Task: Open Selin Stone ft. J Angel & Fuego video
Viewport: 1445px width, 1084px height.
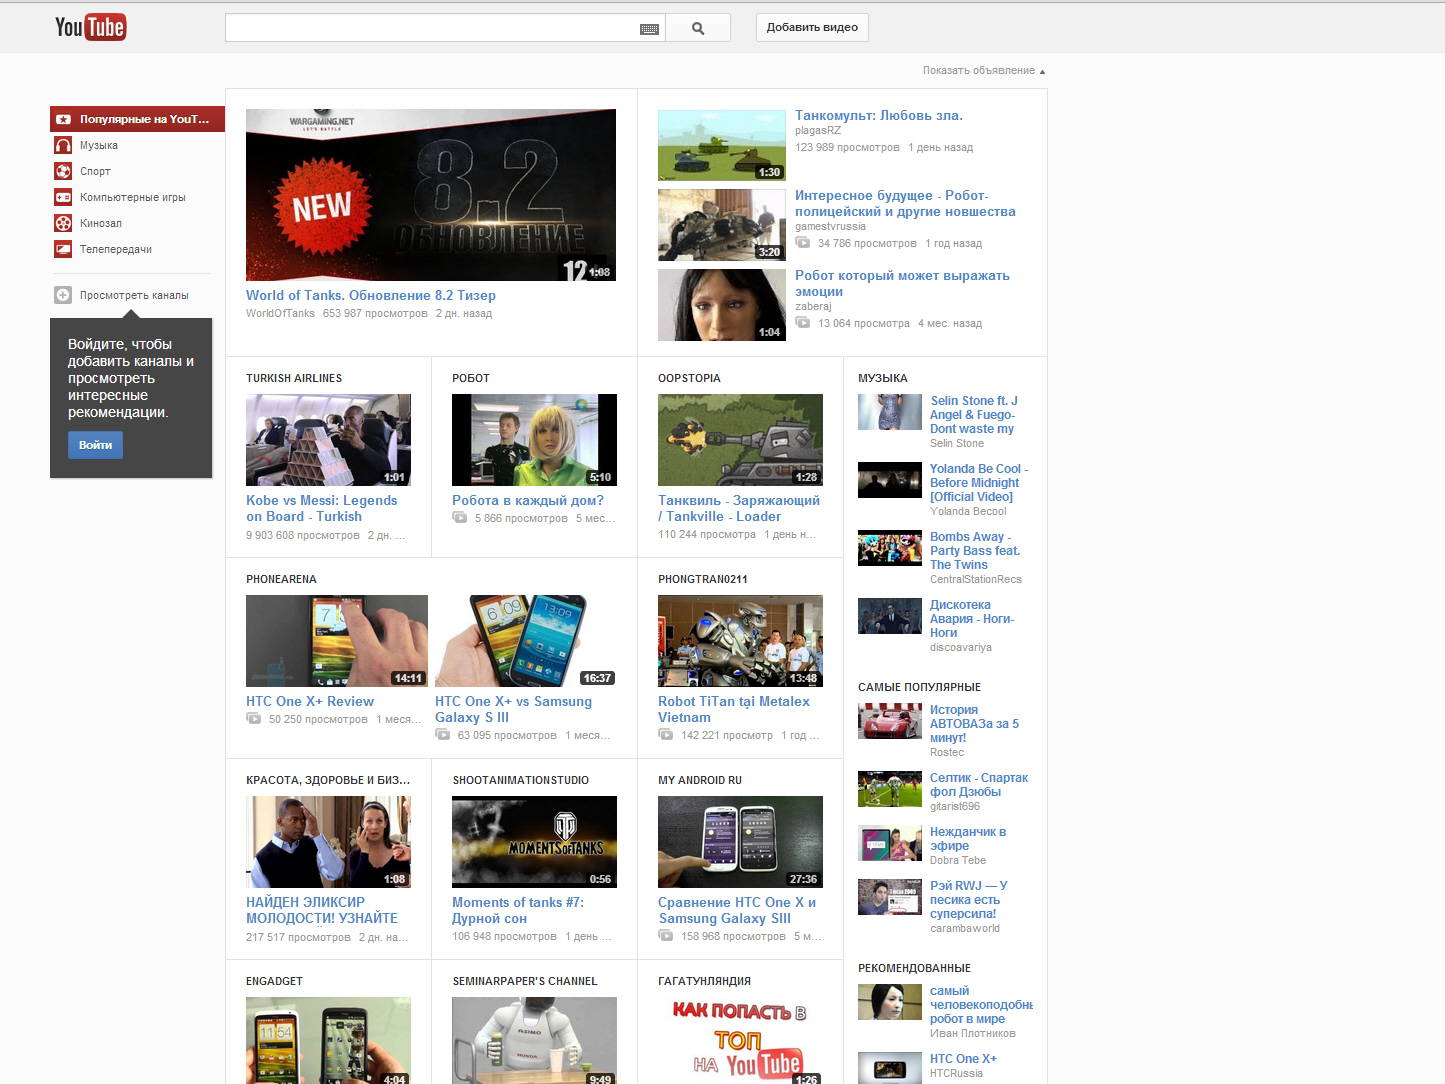Action: point(974,415)
